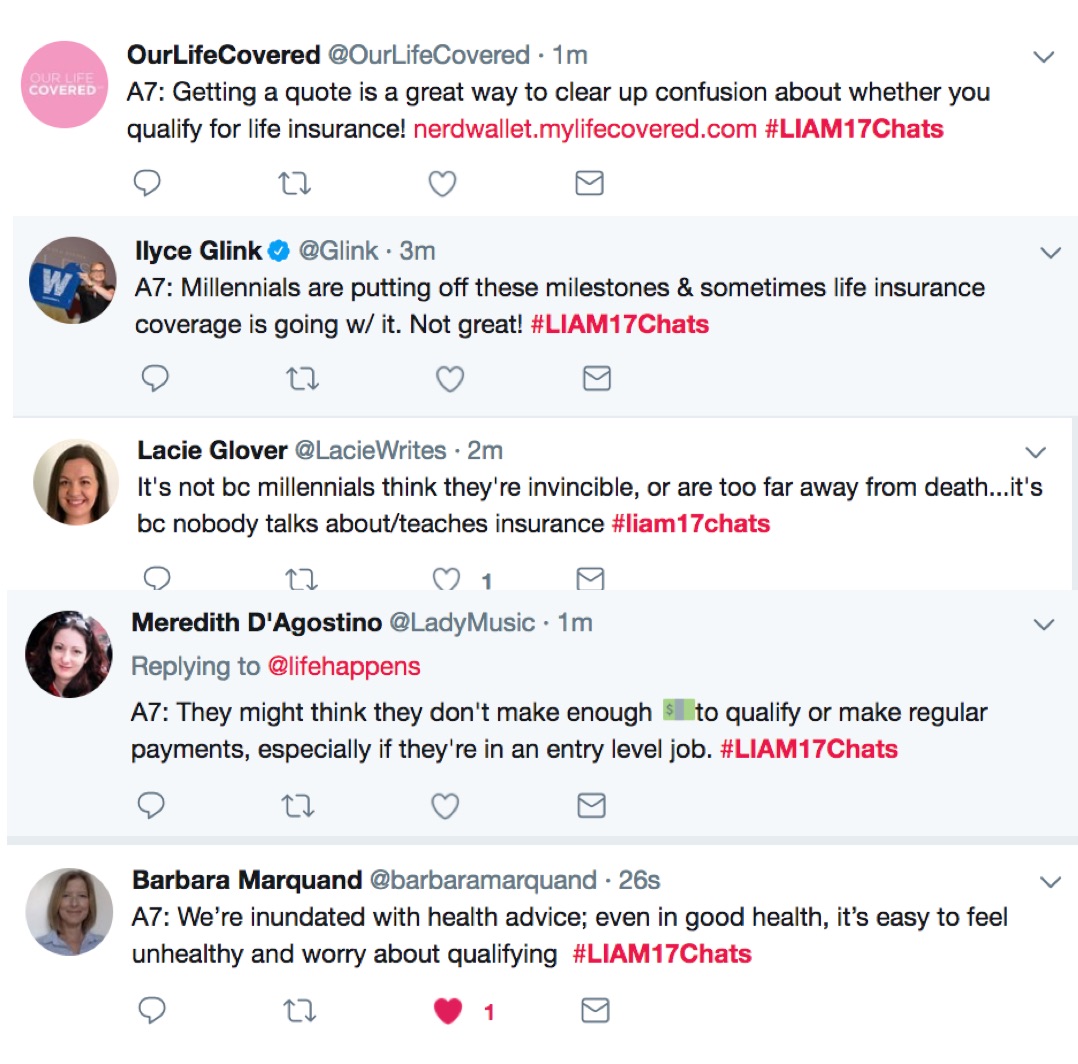Retweet Meredith D'Agostino's tweet
Viewport: 1078px width, 1064px height.
[x=297, y=806]
